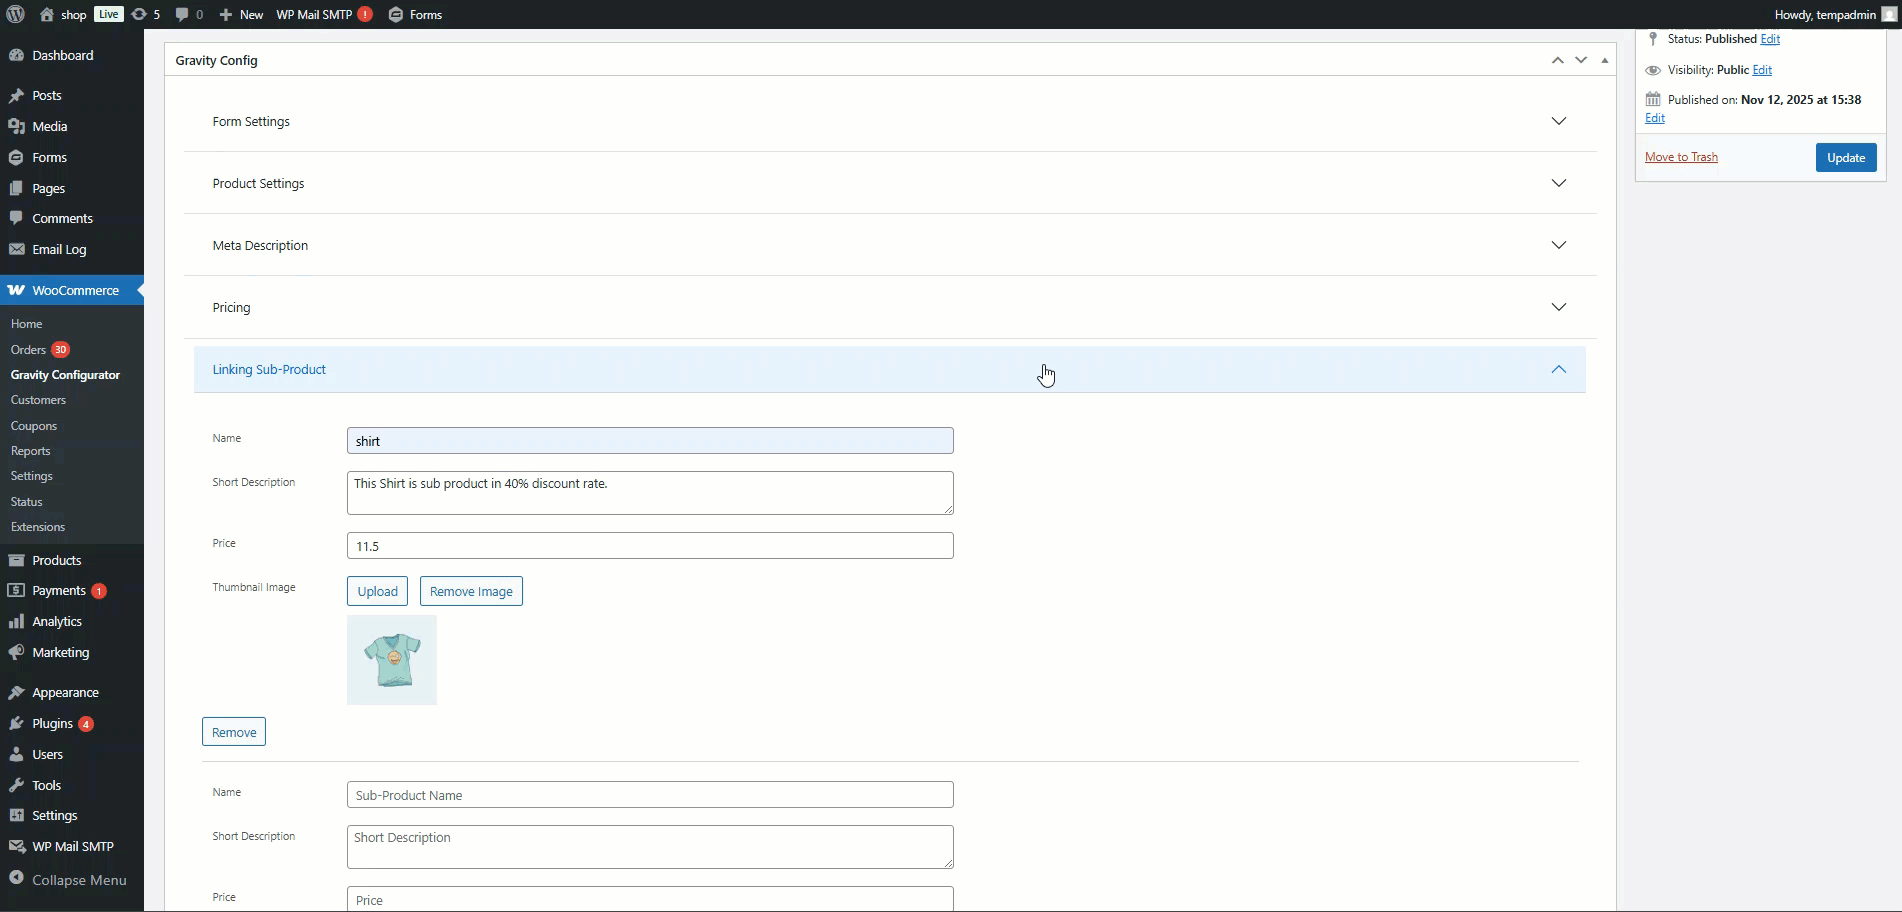Toggle the Gravity Config panel triangle
Viewport: 1902px width, 912px height.
1604,61
